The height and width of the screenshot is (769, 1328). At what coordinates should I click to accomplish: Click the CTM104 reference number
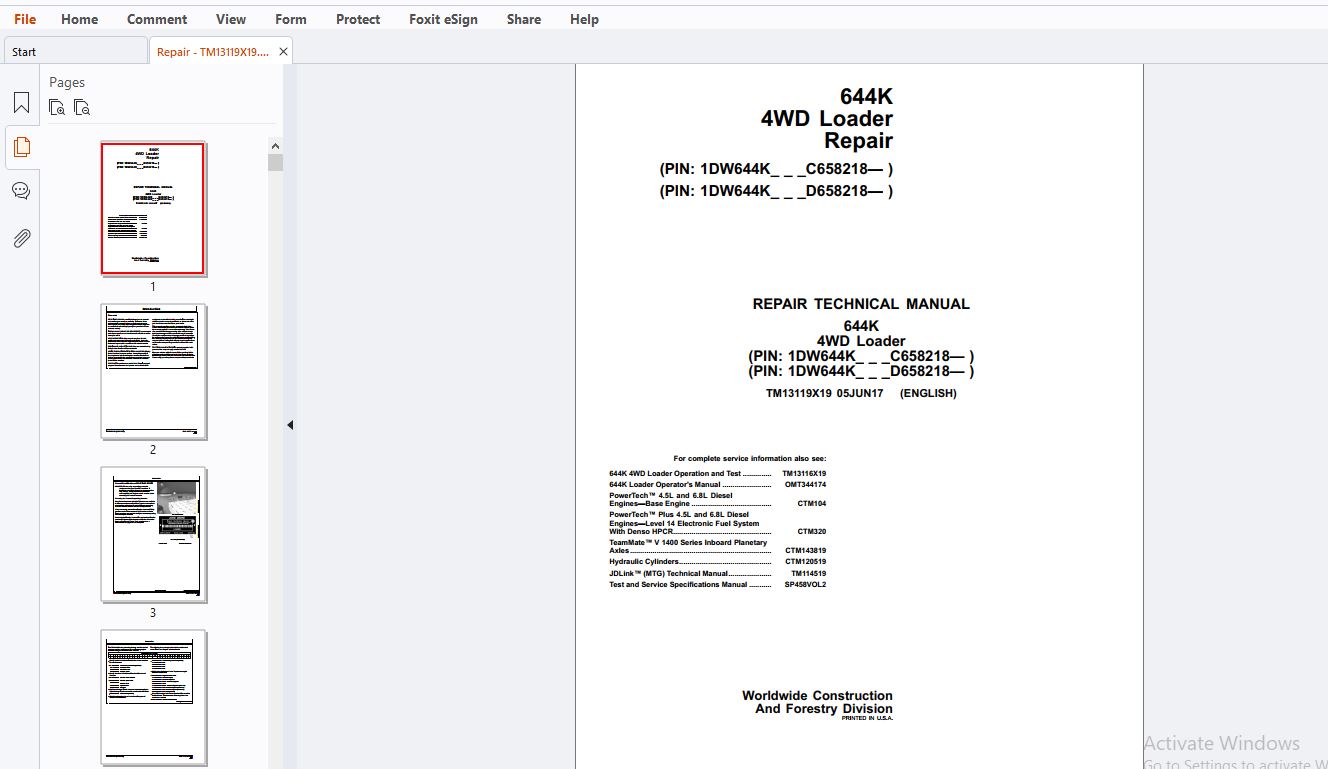tap(812, 504)
